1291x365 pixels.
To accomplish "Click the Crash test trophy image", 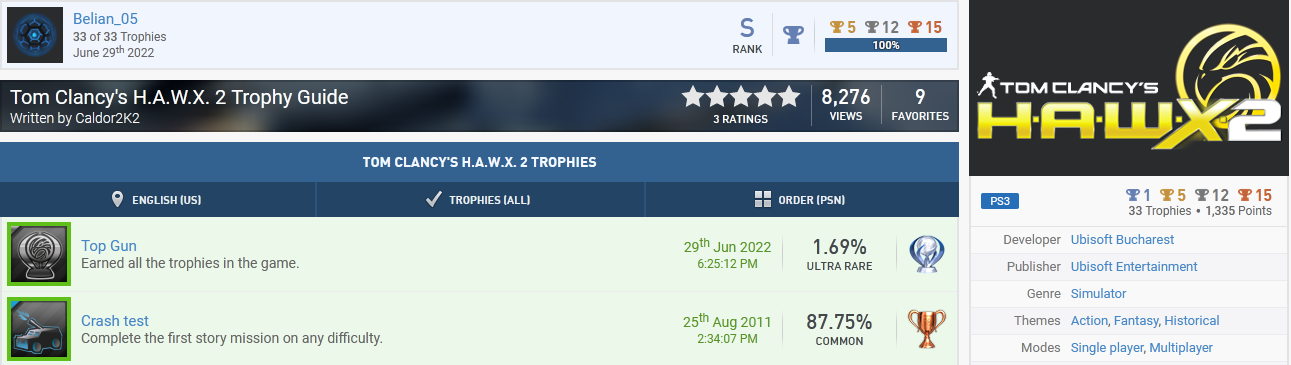I will [38, 329].
